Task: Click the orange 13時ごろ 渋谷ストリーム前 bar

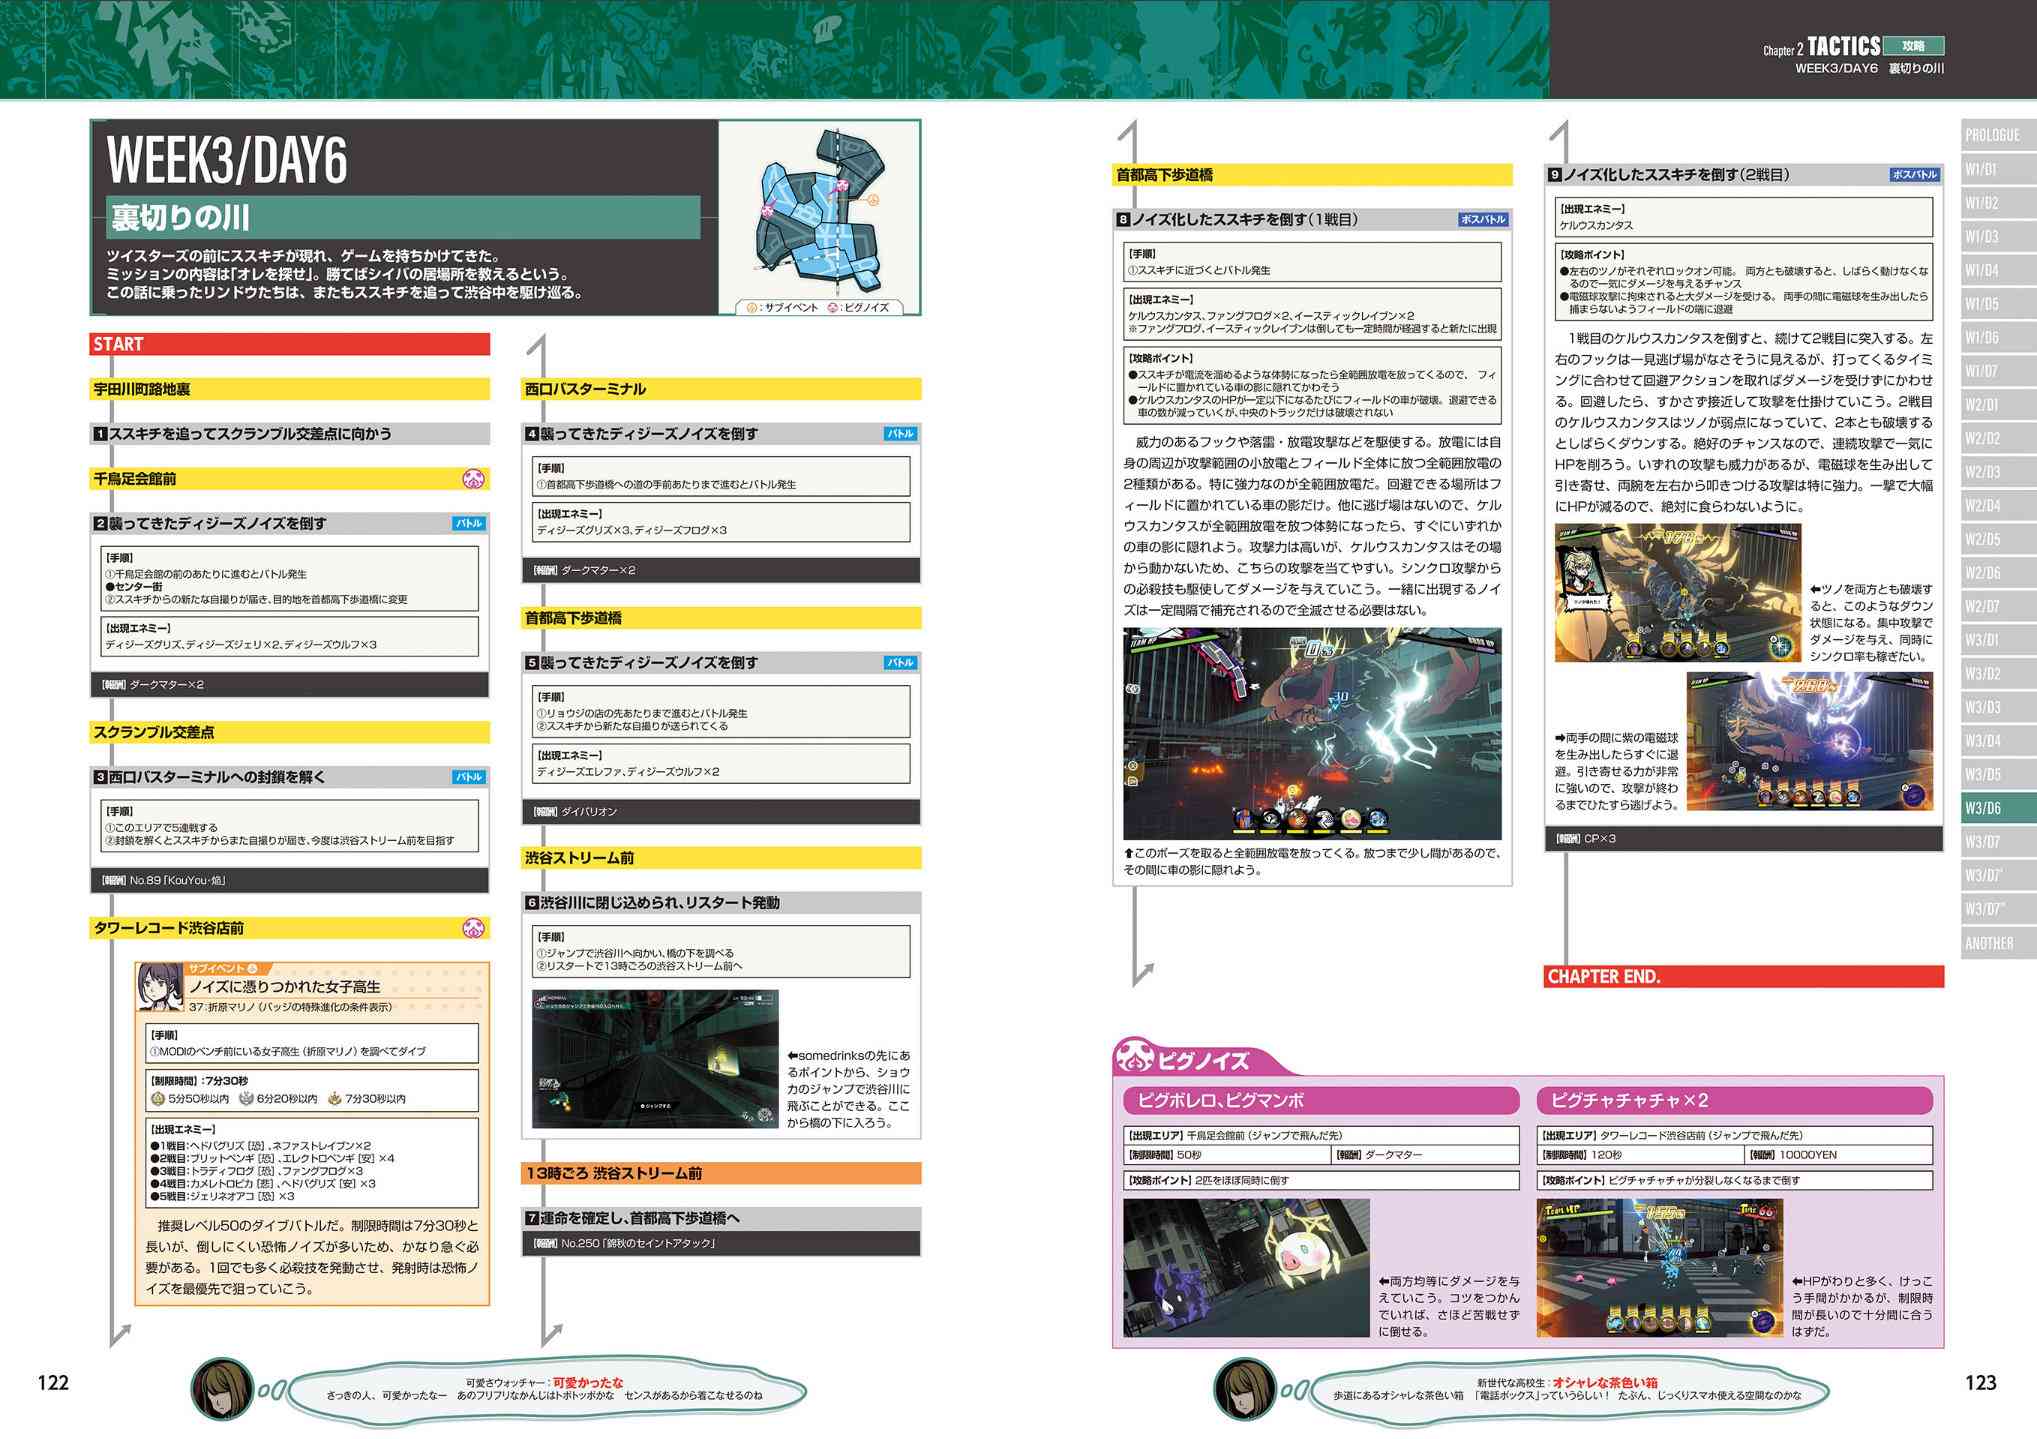Action: coord(720,1173)
